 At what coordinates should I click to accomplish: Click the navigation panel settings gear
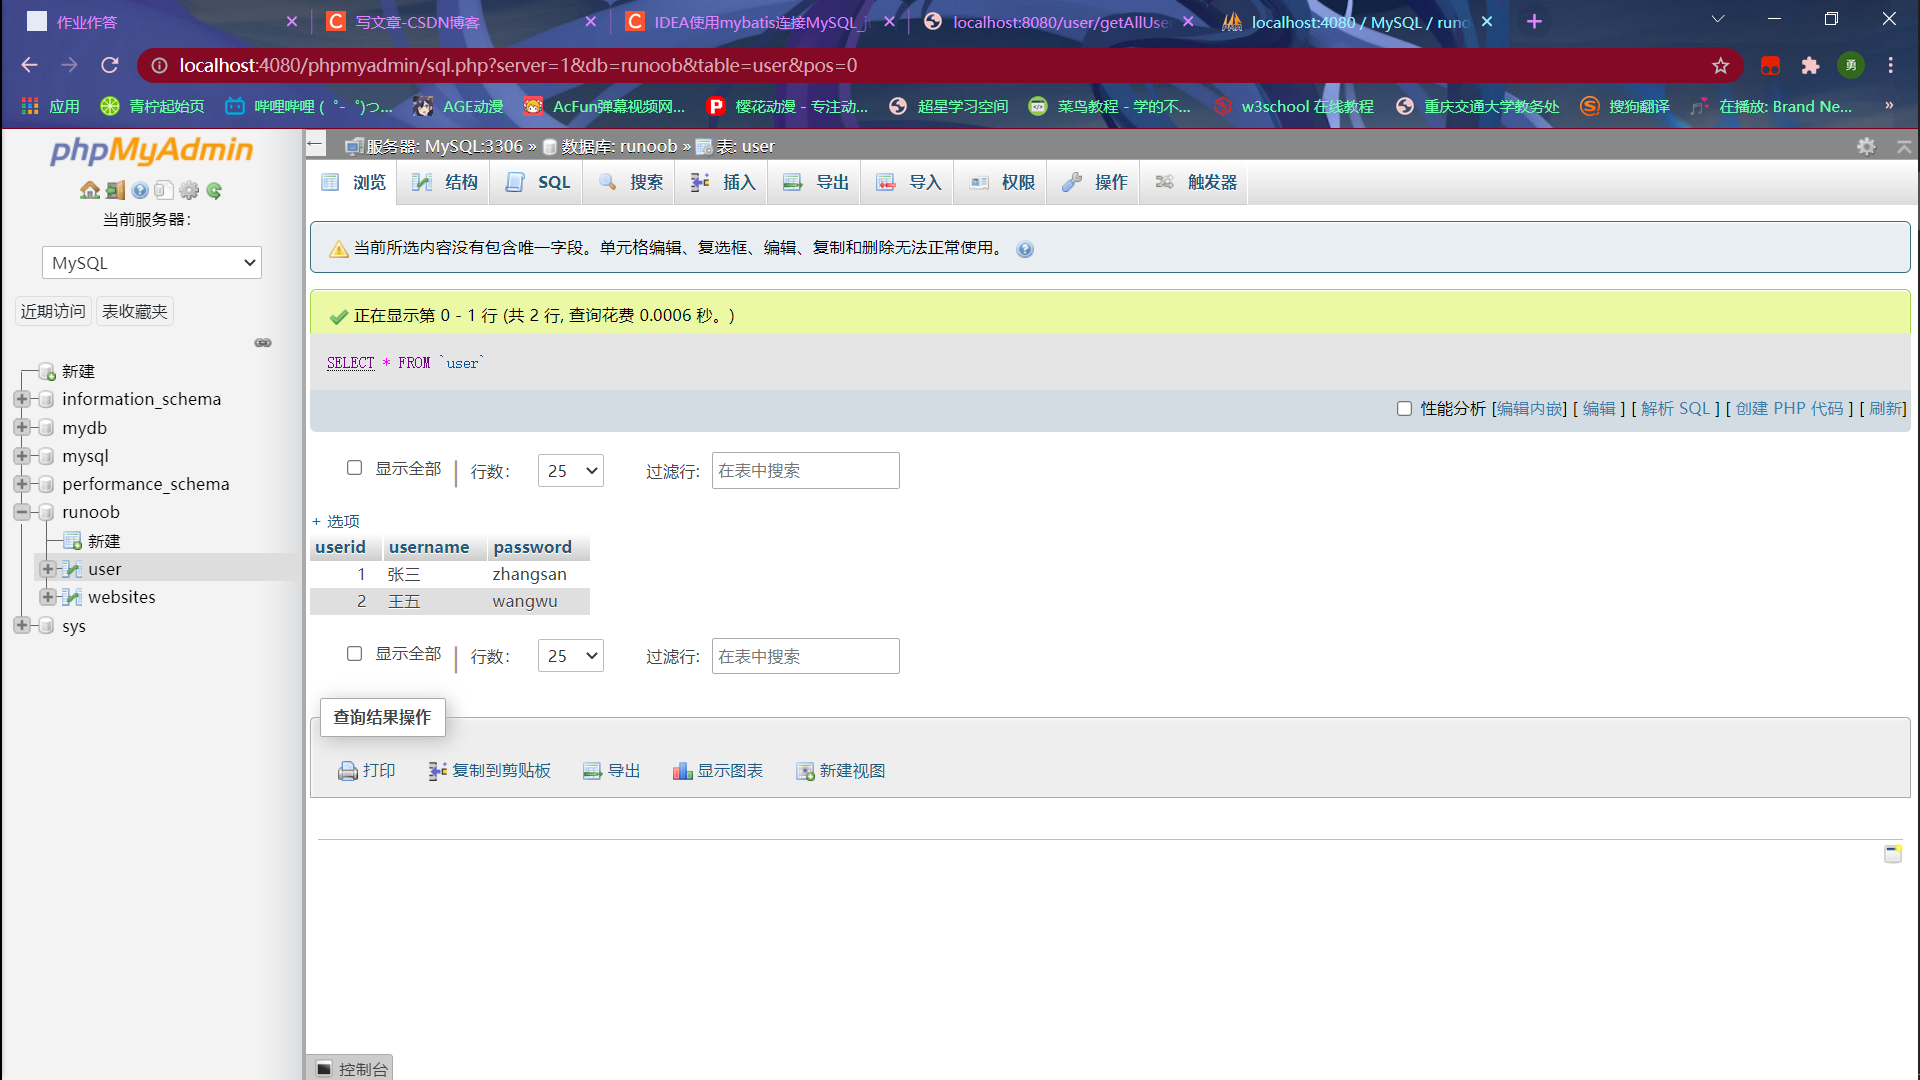tap(189, 190)
